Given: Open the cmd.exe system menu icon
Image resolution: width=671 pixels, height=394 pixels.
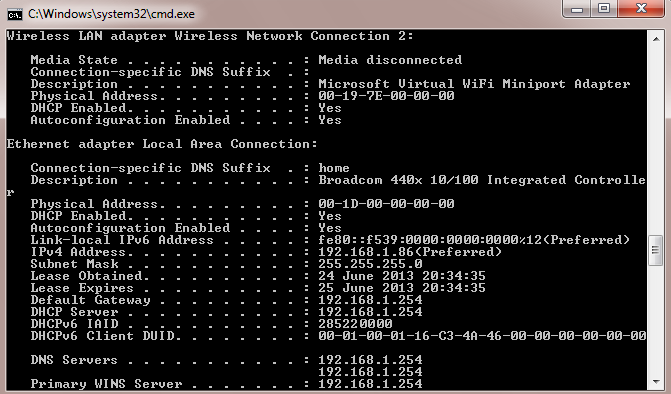Looking at the screenshot, I should coord(15,14).
